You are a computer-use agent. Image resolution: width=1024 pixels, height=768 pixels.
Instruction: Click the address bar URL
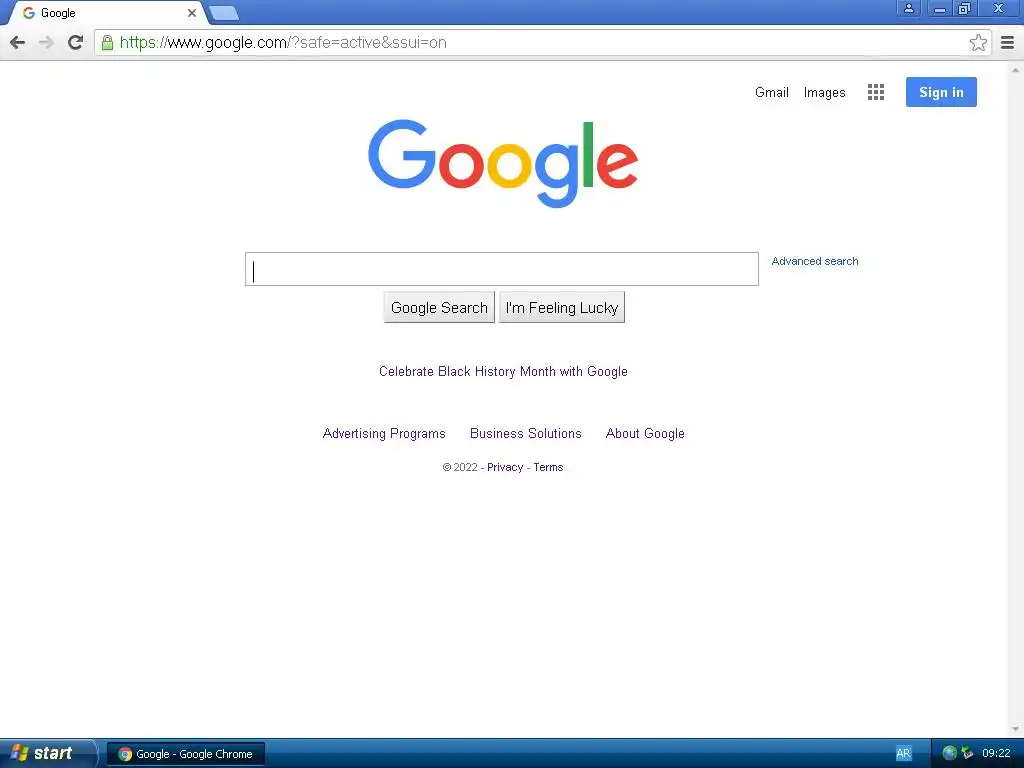pyautogui.click(x=283, y=42)
